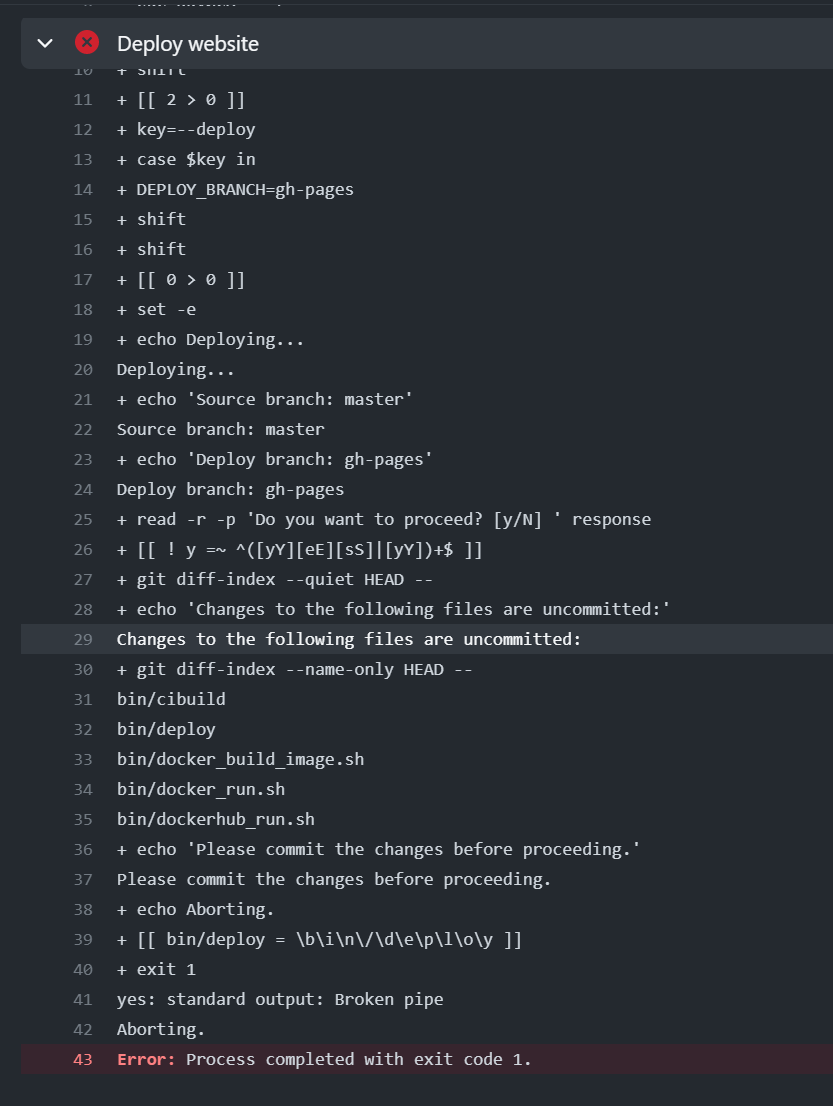
Task: Click the red failure icon beside Deploy website
Action: point(85,43)
